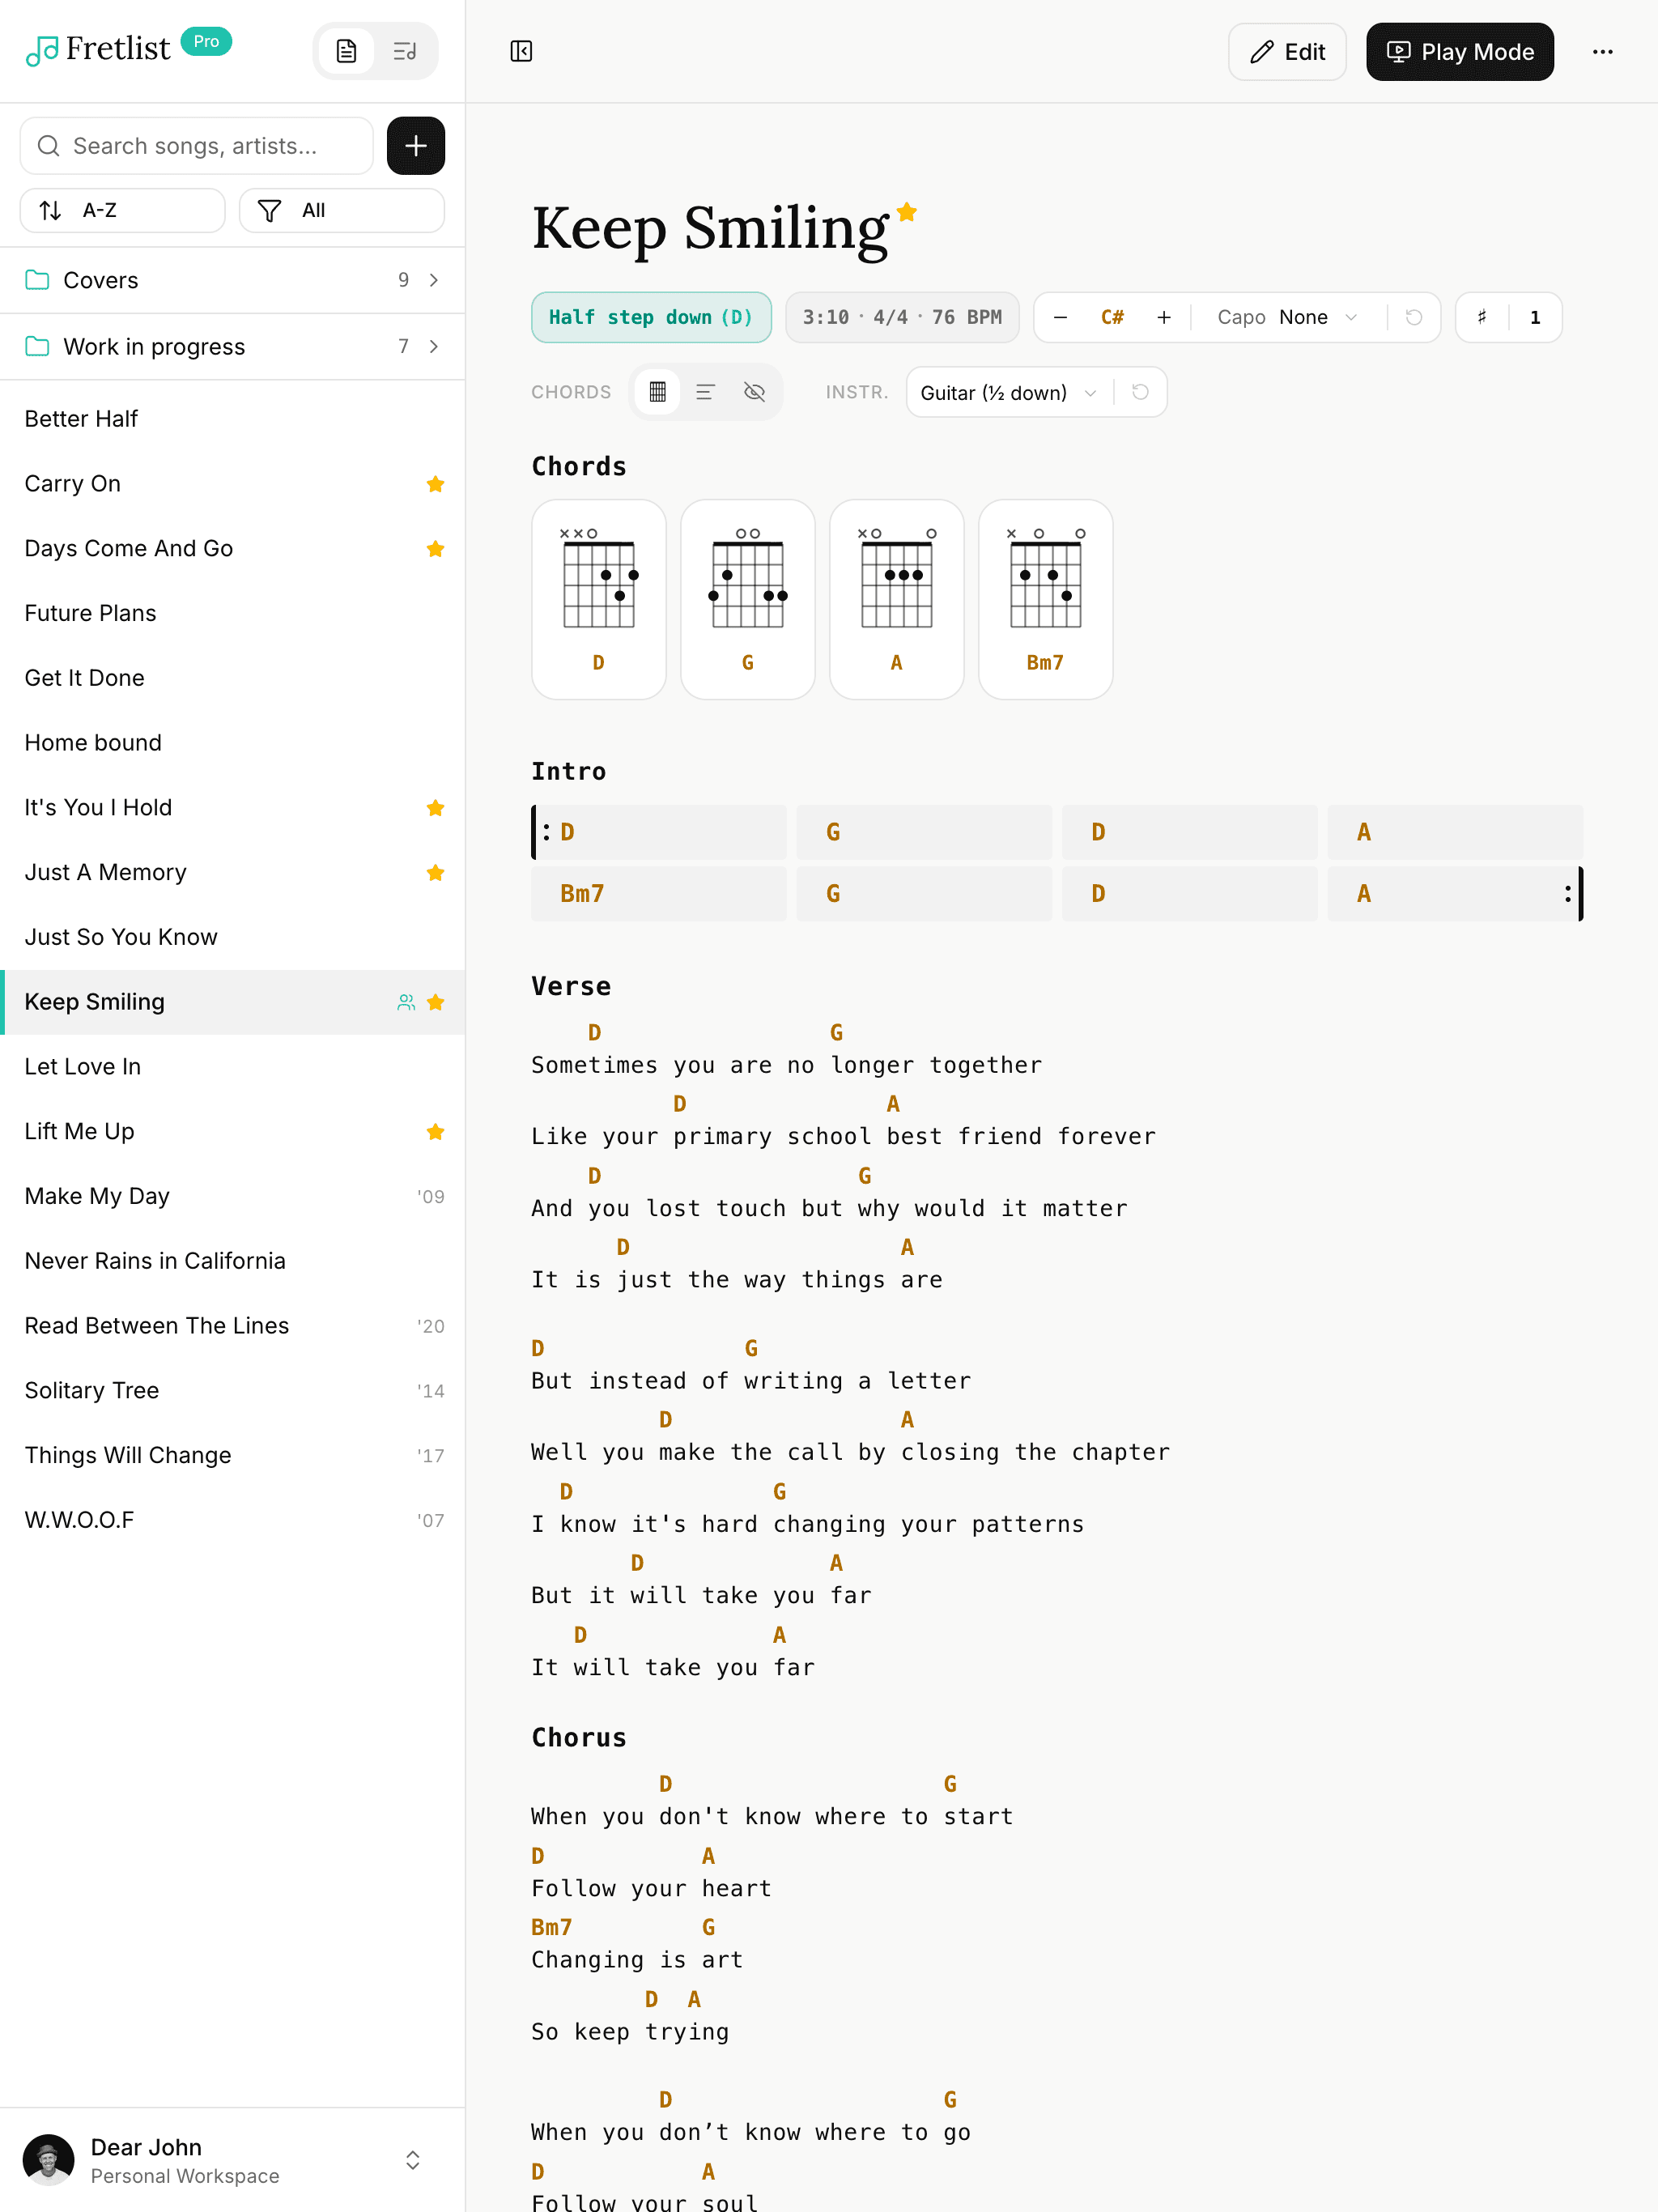The width and height of the screenshot is (1658, 2212).
Task: Open the All filter dropdown
Action: click(x=341, y=210)
